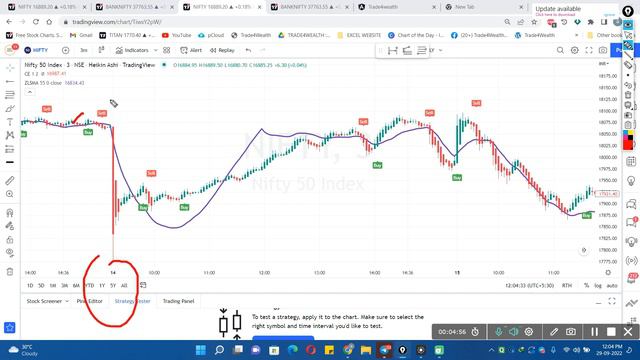Open the ideas lightbulb in the right sidebar
The image size is (640, 360).
(631, 180)
